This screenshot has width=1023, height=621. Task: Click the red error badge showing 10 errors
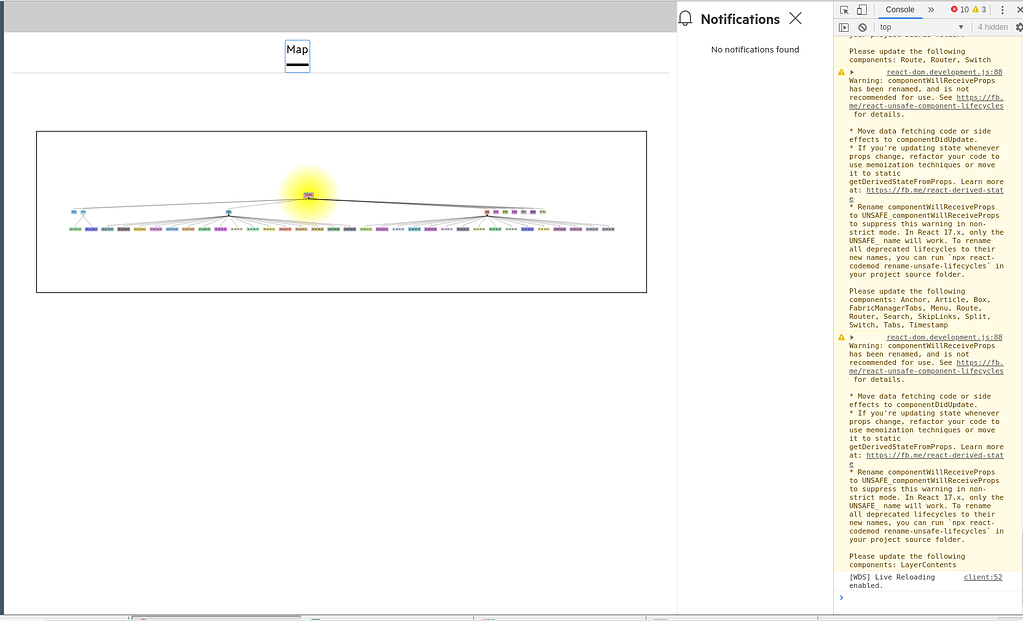tap(958, 10)
